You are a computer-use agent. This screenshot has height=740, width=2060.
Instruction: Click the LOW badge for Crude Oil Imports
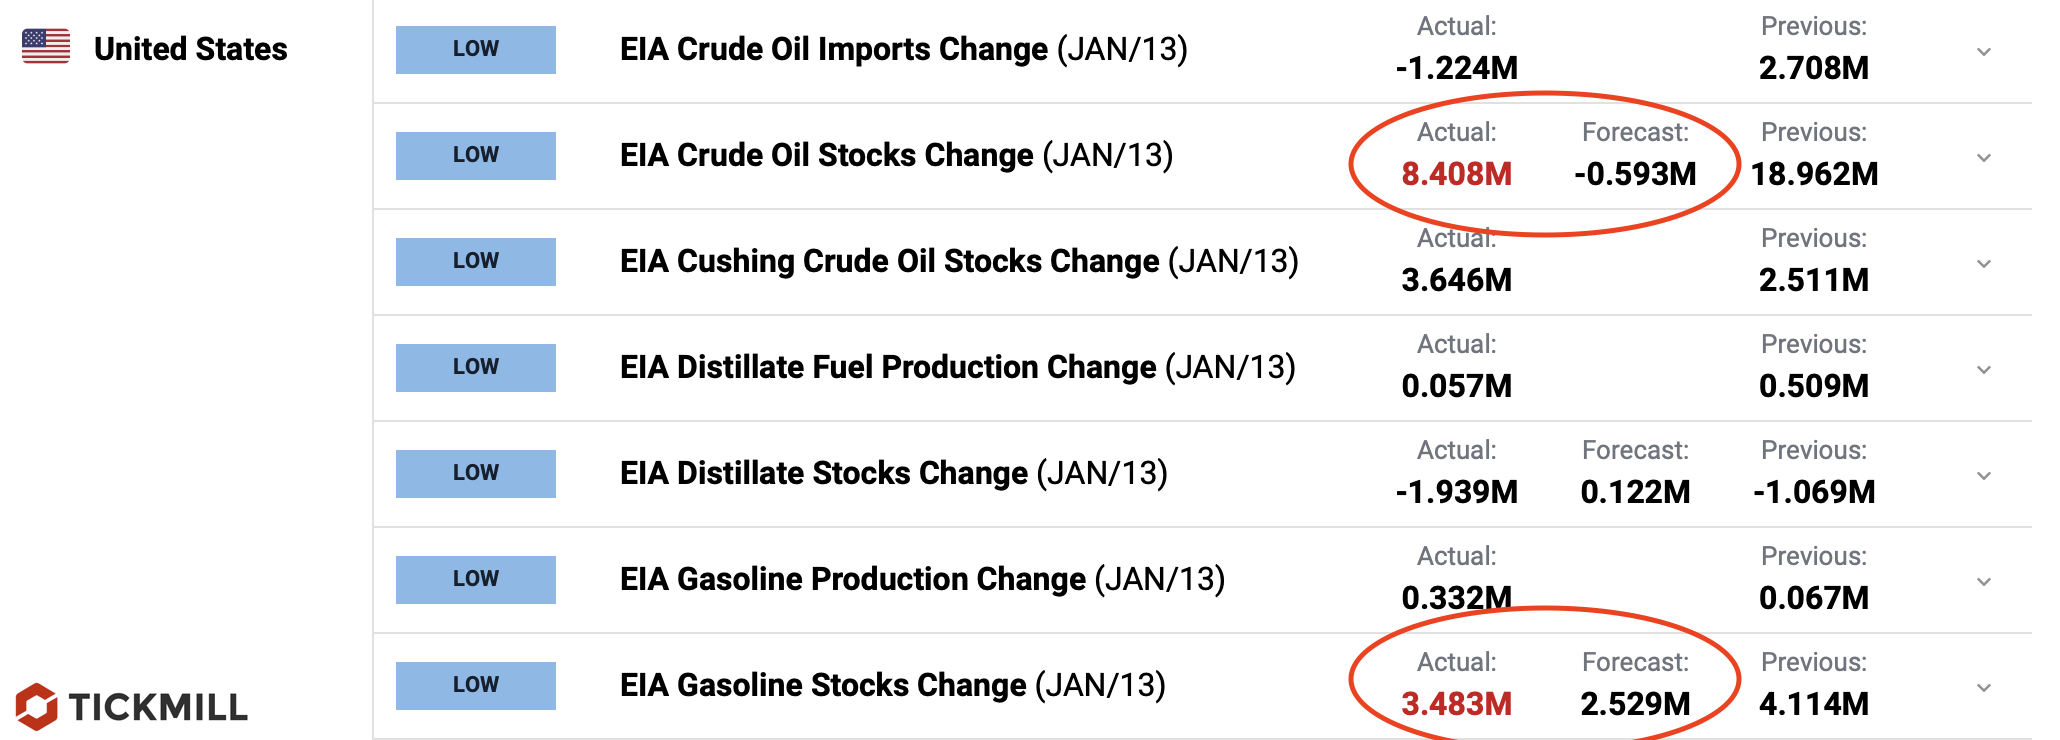click(476, 50)
